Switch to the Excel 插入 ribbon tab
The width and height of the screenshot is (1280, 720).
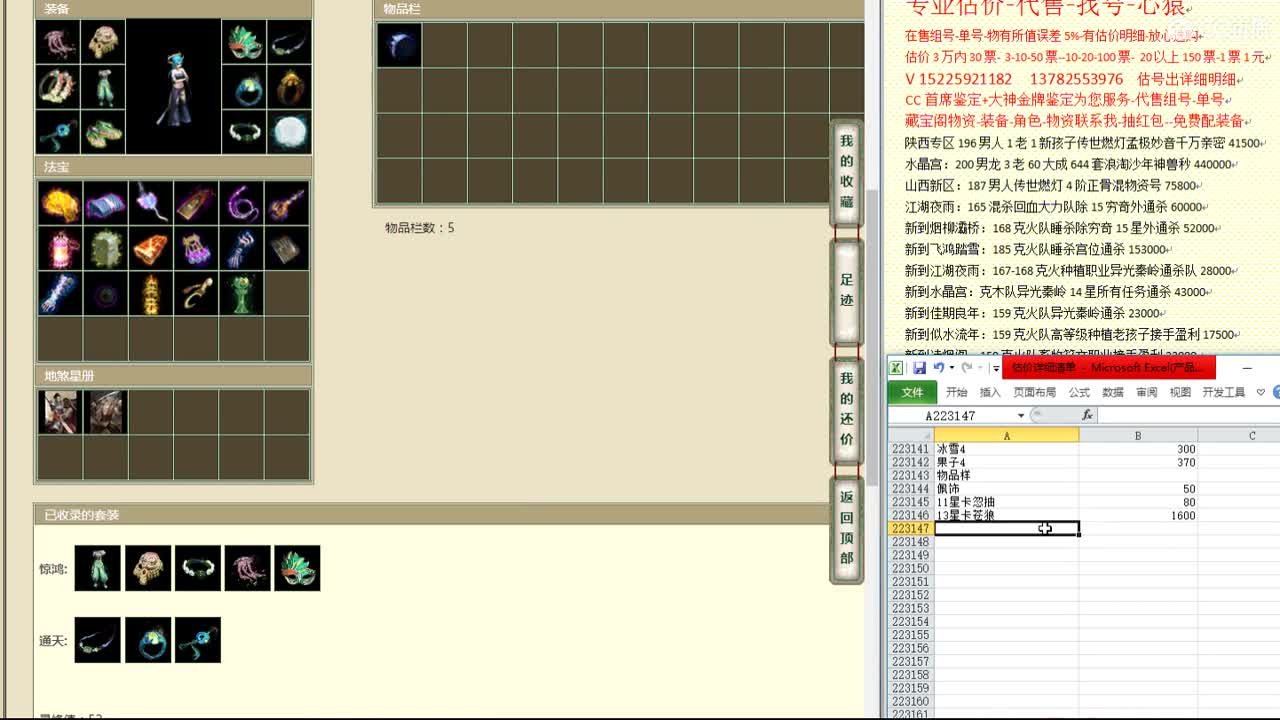click(x=990, y=392)
